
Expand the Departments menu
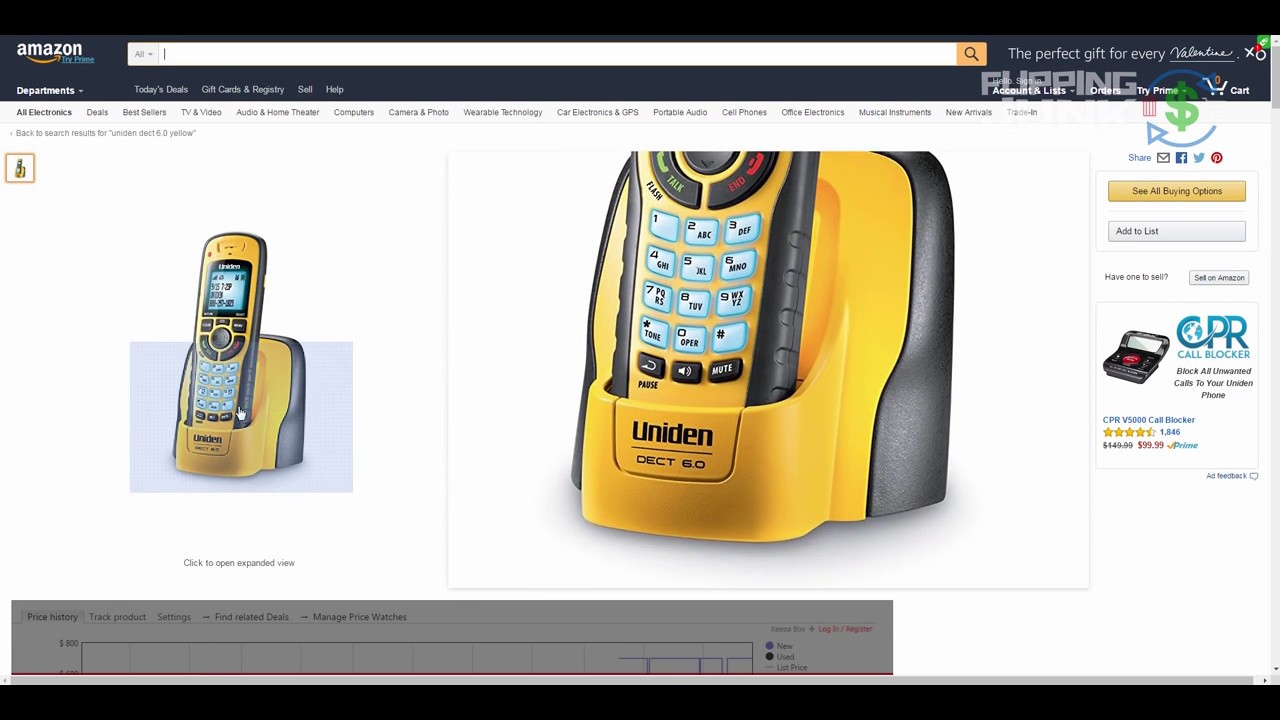coord(50,90)
